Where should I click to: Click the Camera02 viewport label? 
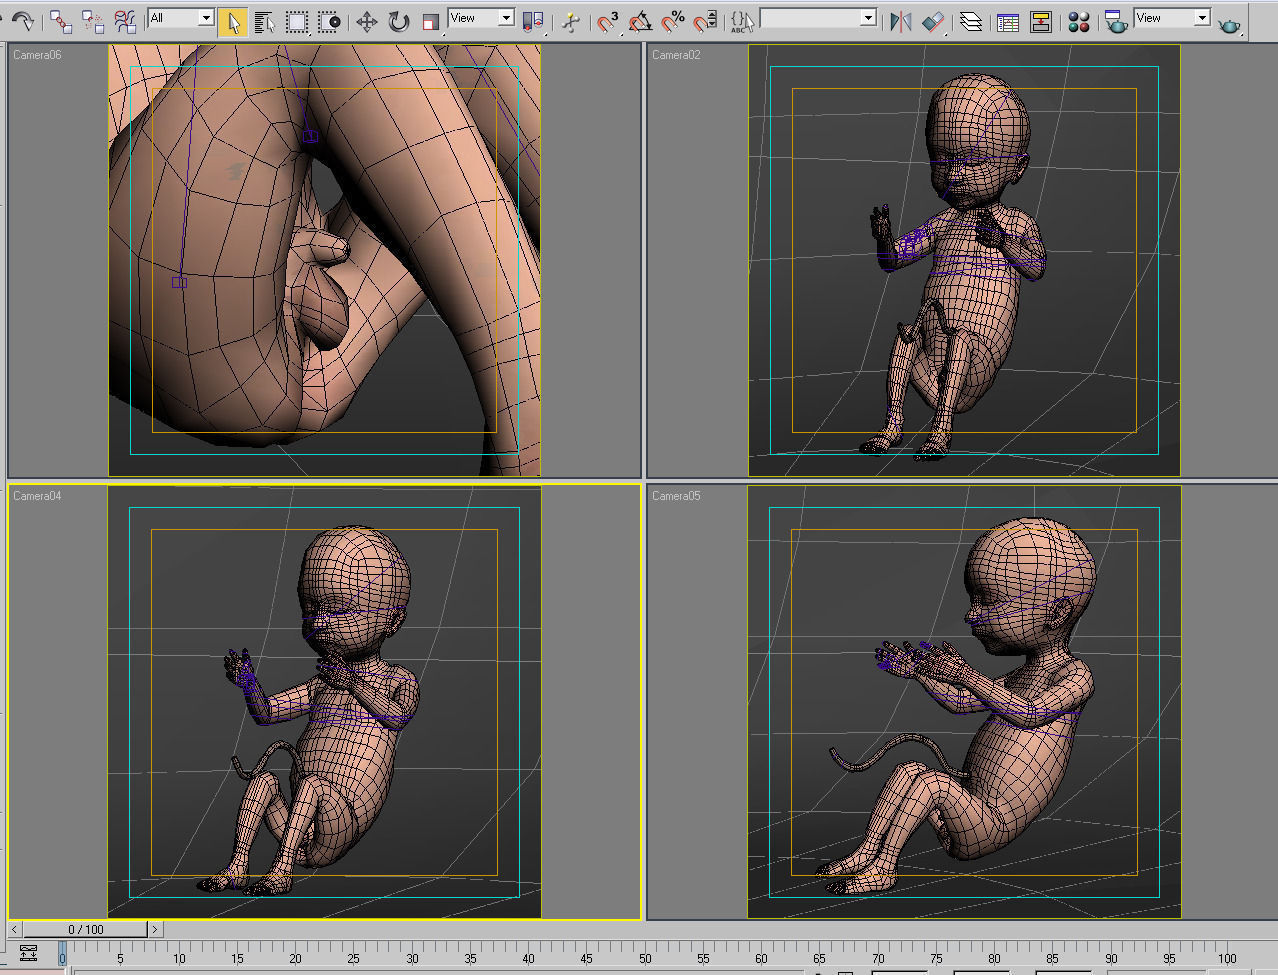676,55
